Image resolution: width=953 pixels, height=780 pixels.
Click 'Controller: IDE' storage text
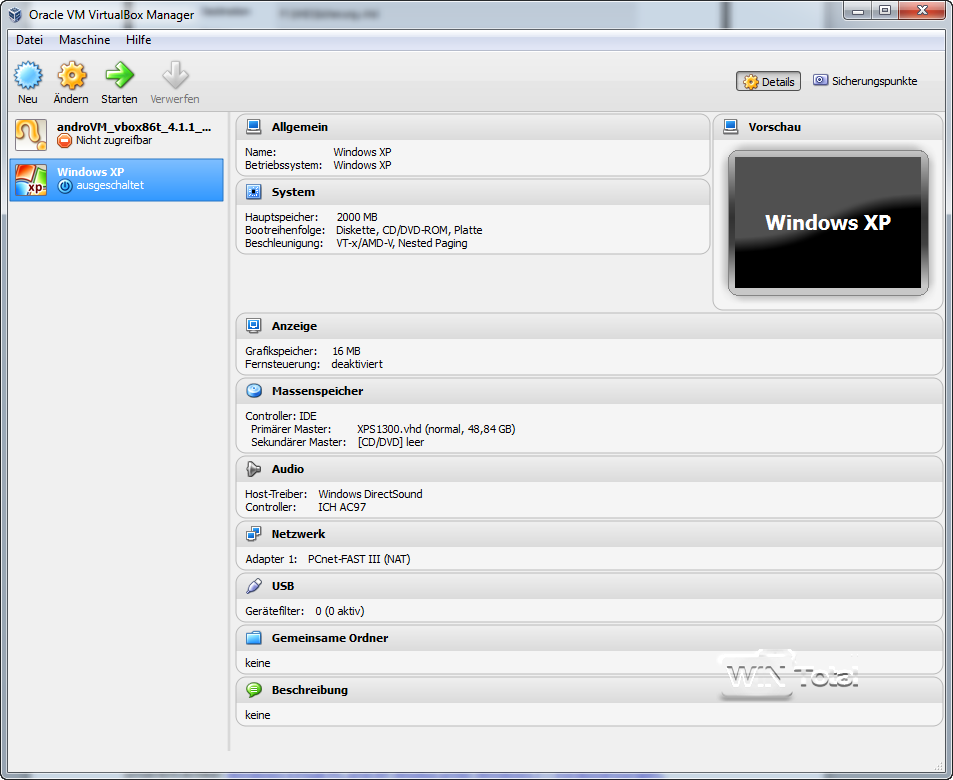[x=281, y=416]
